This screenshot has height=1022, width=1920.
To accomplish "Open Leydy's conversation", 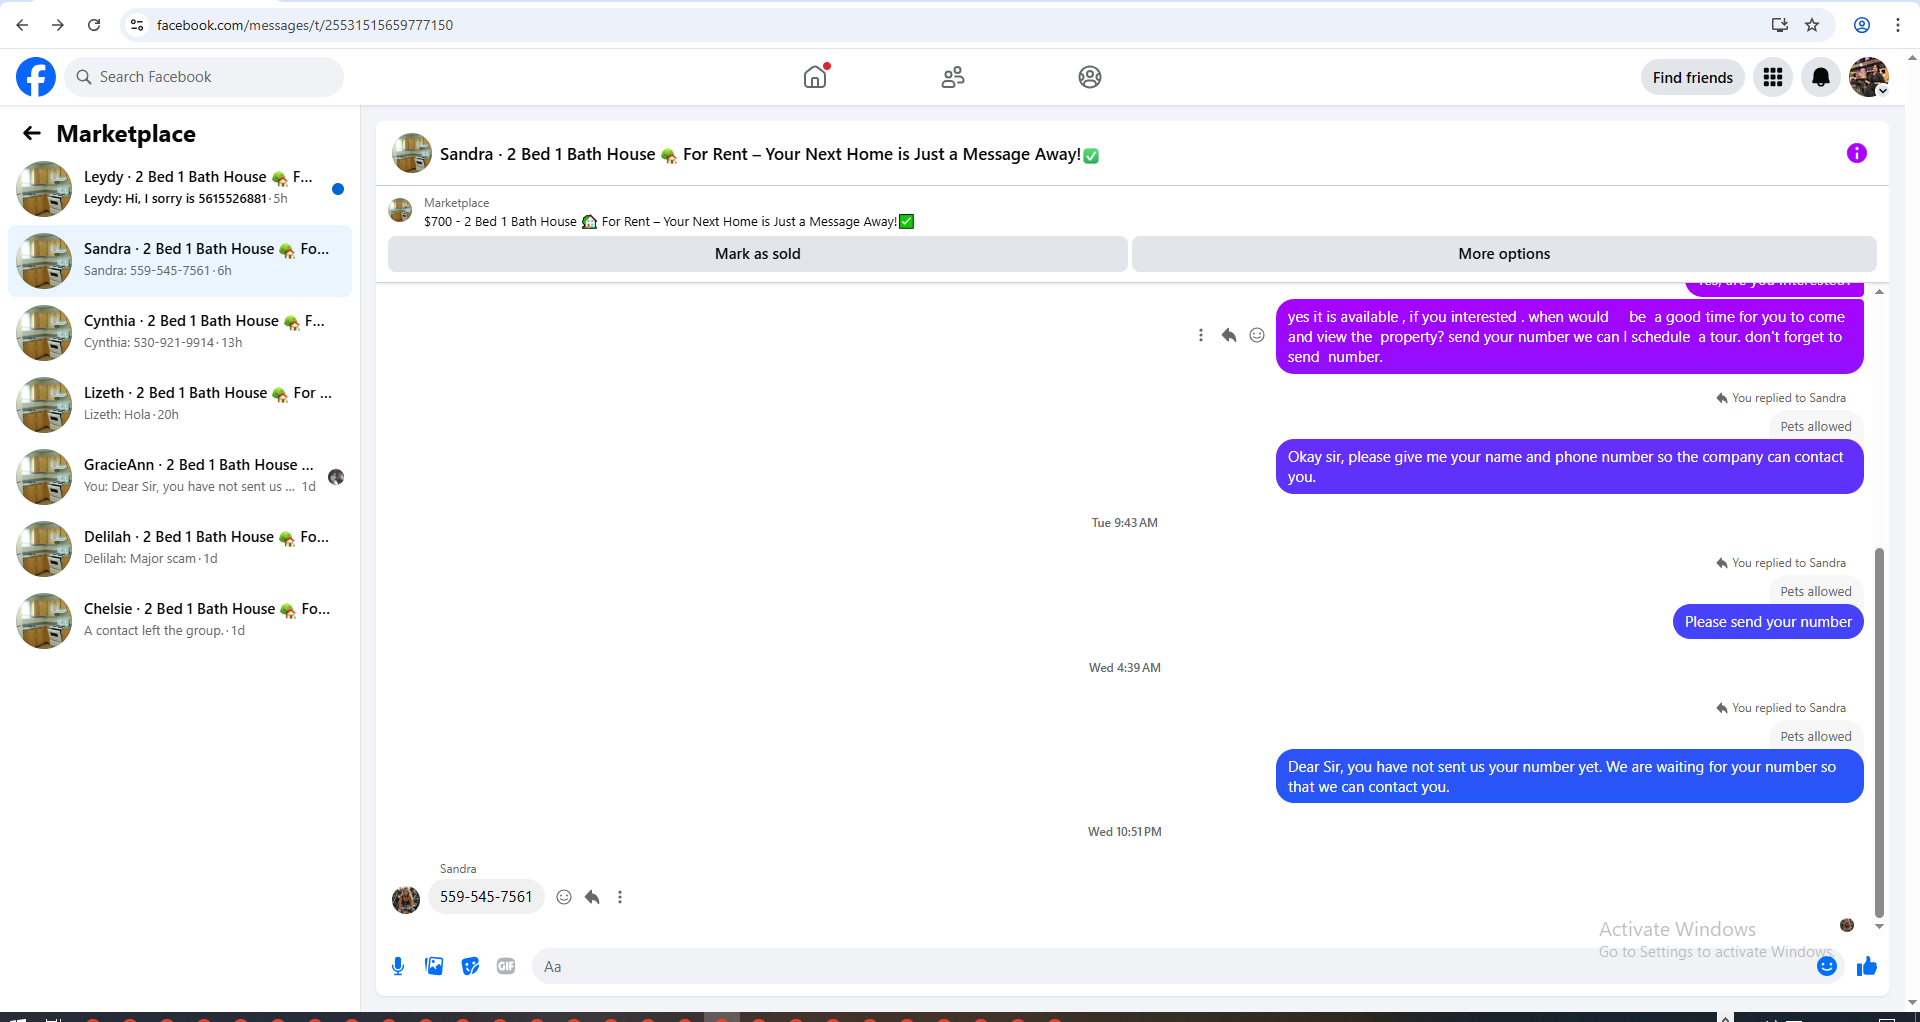I will (180, 188).
